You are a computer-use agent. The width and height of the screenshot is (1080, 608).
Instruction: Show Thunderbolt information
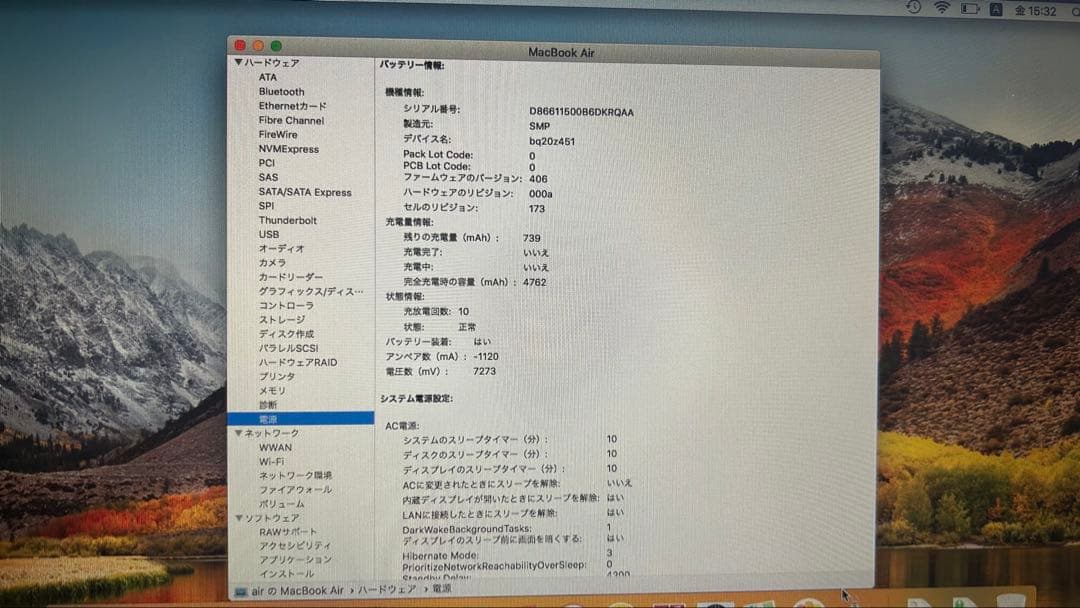[287, 220]
